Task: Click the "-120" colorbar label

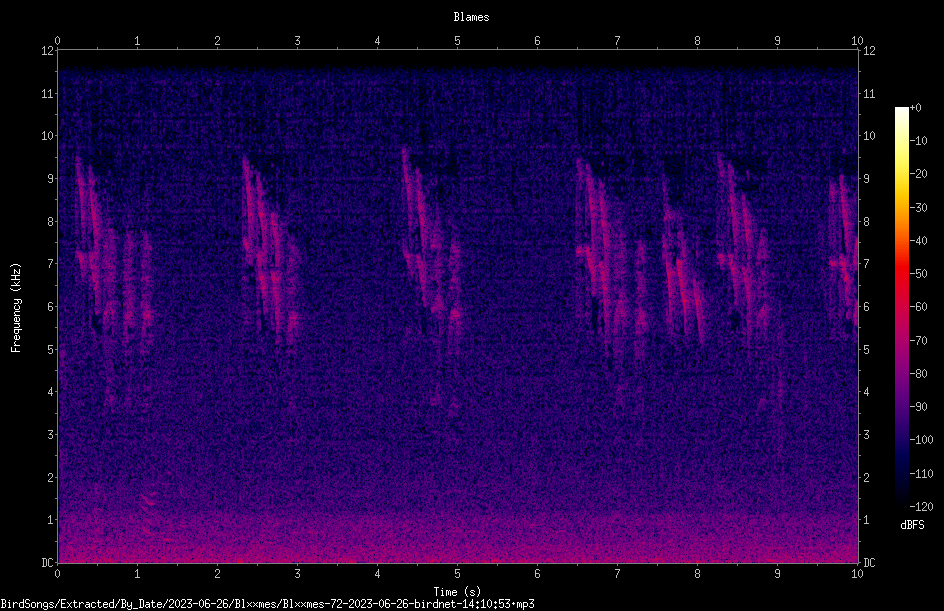Action: click(x=922, y=507)
